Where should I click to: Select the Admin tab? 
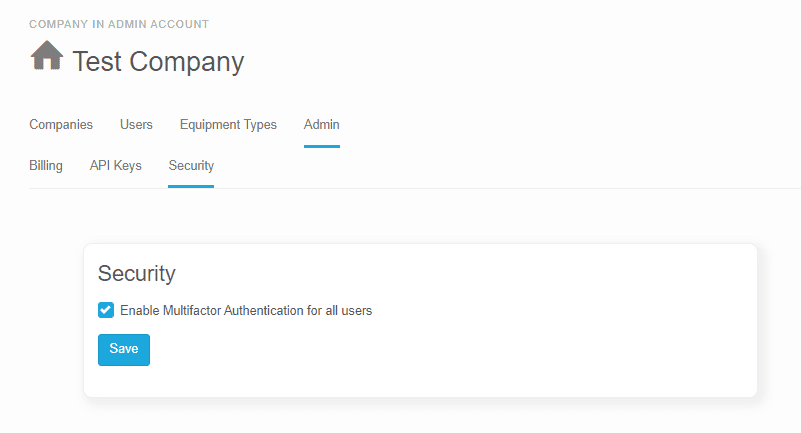point(321,125)
